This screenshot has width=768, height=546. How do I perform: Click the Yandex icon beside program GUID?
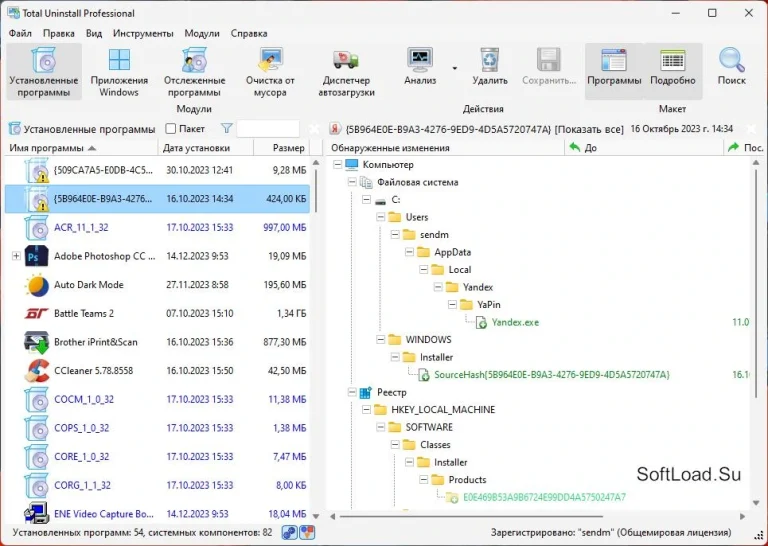pos(335,129)
